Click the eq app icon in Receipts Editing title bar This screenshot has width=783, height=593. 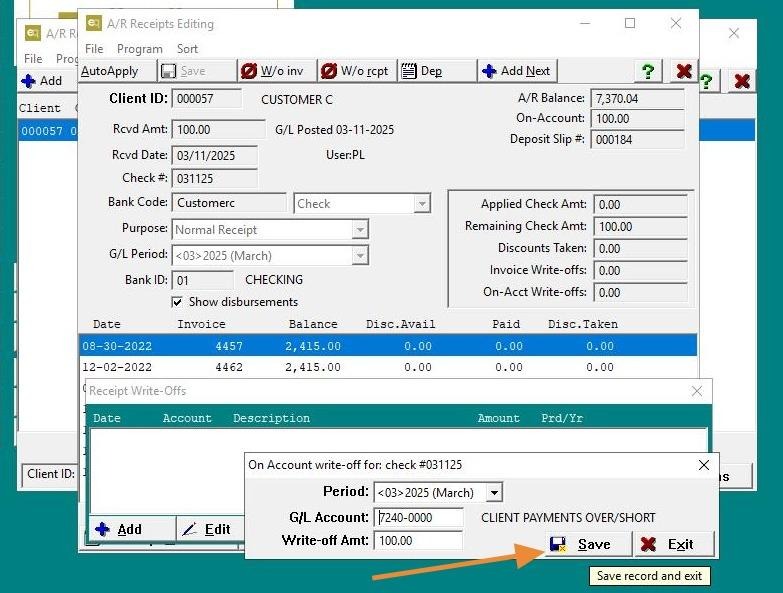click(x=94, y=23)
